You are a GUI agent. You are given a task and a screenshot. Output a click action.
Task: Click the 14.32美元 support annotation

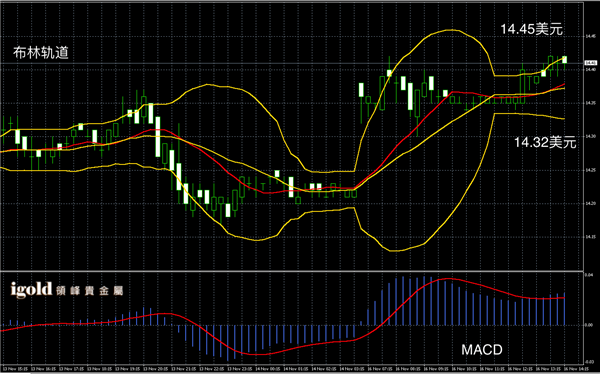(545, 142)
